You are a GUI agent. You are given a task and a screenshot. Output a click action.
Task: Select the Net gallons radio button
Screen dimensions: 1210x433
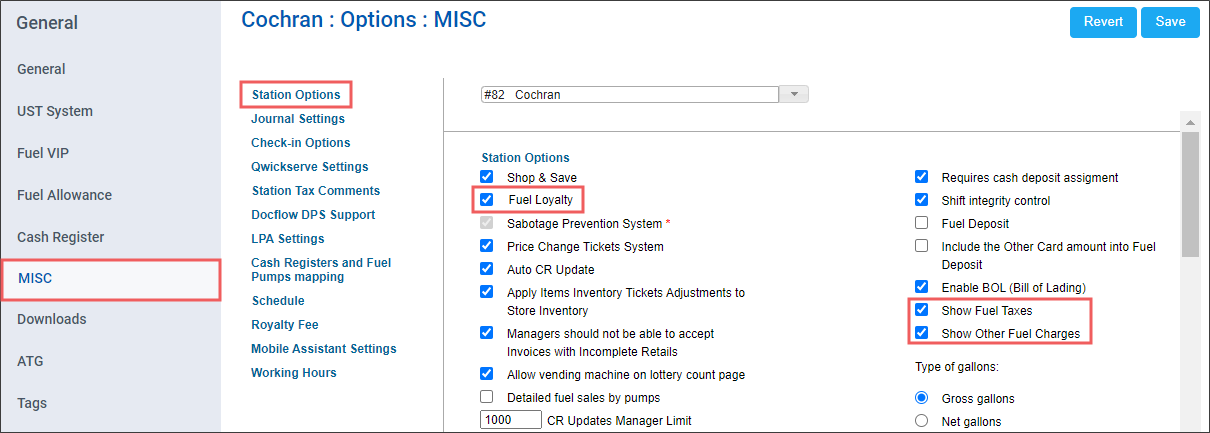[x=922, y=421]
